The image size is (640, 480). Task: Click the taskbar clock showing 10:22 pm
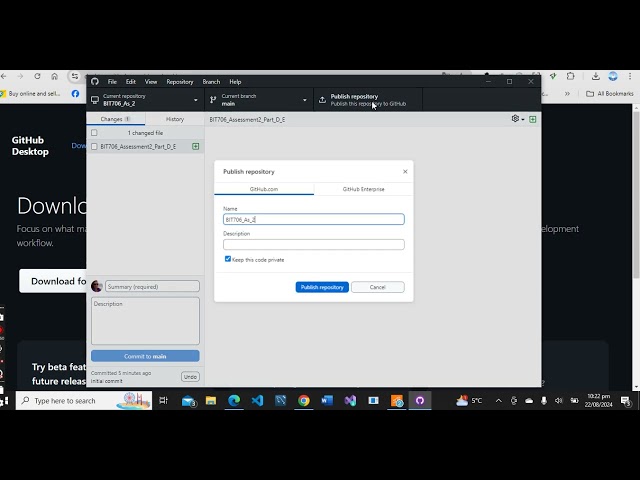(598, 400)
